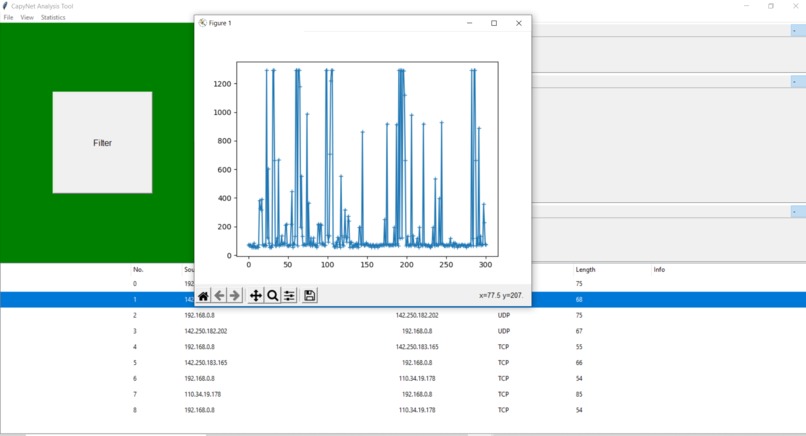
Task: Click the No. column header
Action: [x=138, y=269]
